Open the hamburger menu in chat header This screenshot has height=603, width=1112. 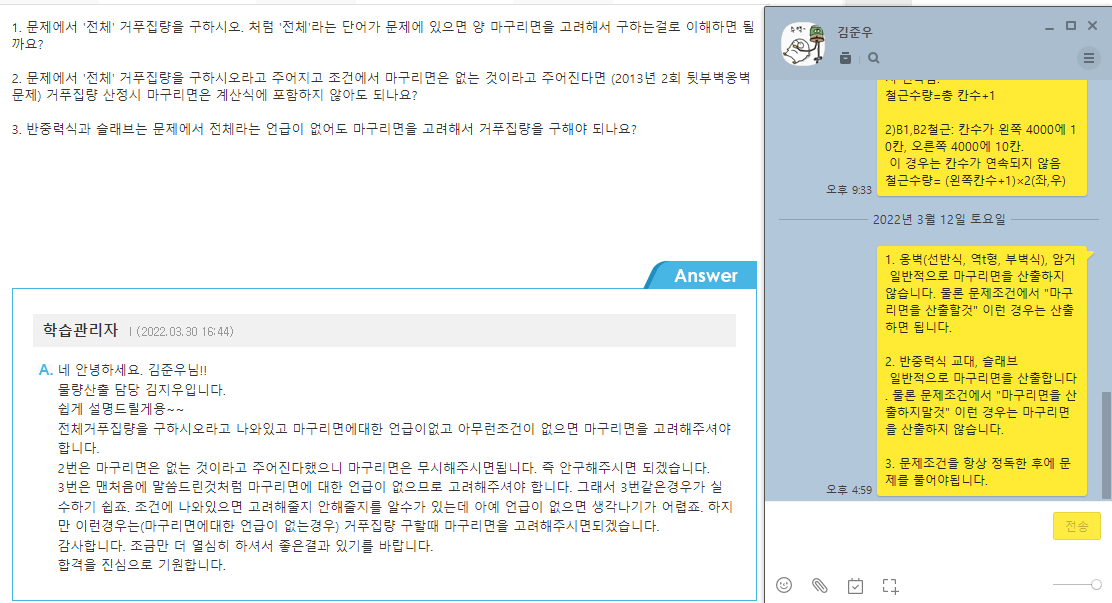pos(1089,58)
